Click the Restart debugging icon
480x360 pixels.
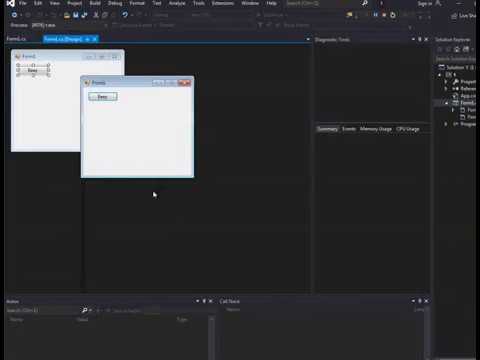[x=393, y=15]
